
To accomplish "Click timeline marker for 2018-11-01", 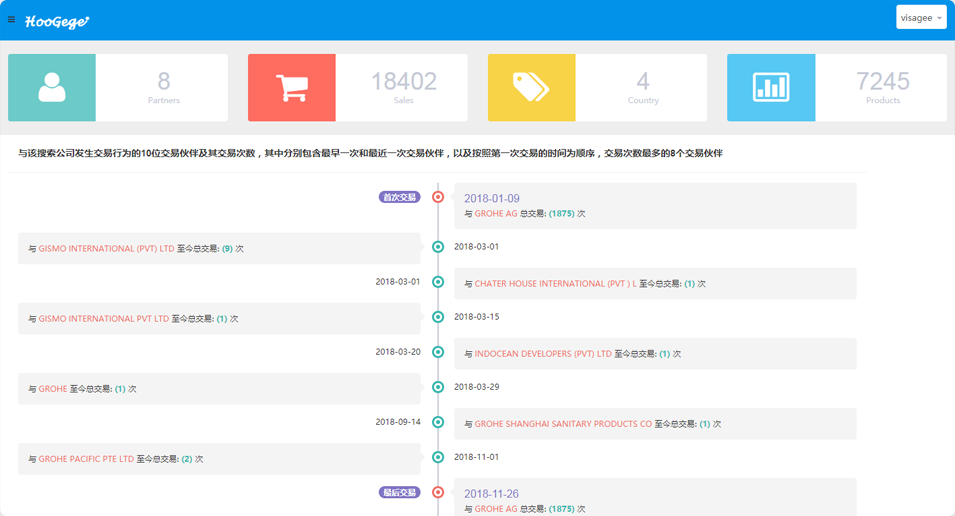I will [438, 457].
